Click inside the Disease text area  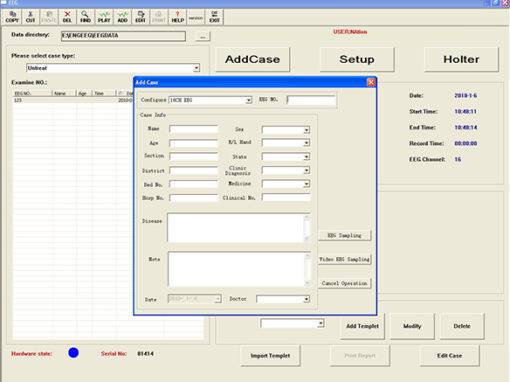[x=235, y=228]
